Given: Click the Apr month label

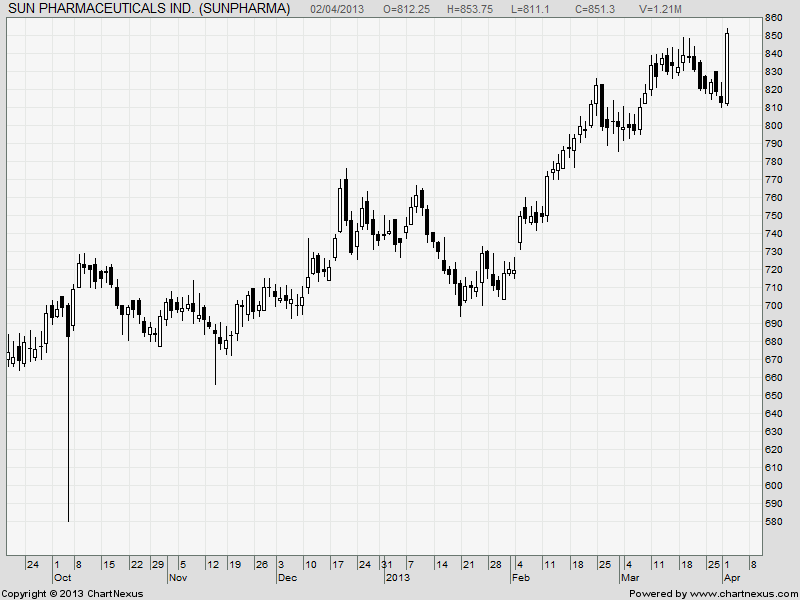Looking at the screenshot, I should coord(732,578).
